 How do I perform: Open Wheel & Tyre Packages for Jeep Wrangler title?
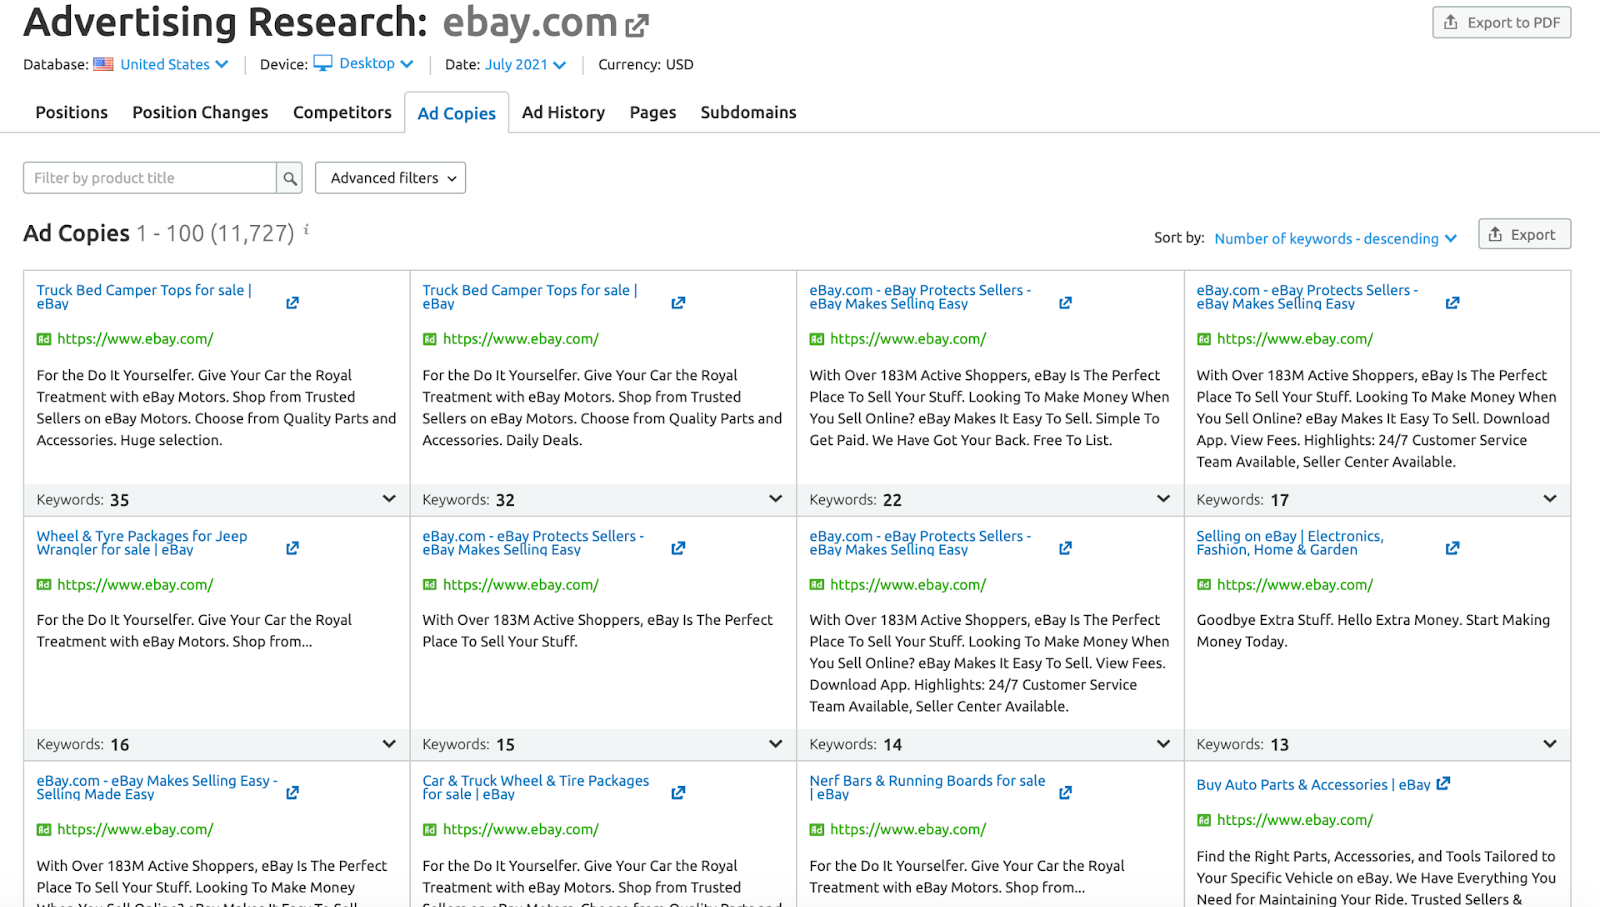(142, 543)
